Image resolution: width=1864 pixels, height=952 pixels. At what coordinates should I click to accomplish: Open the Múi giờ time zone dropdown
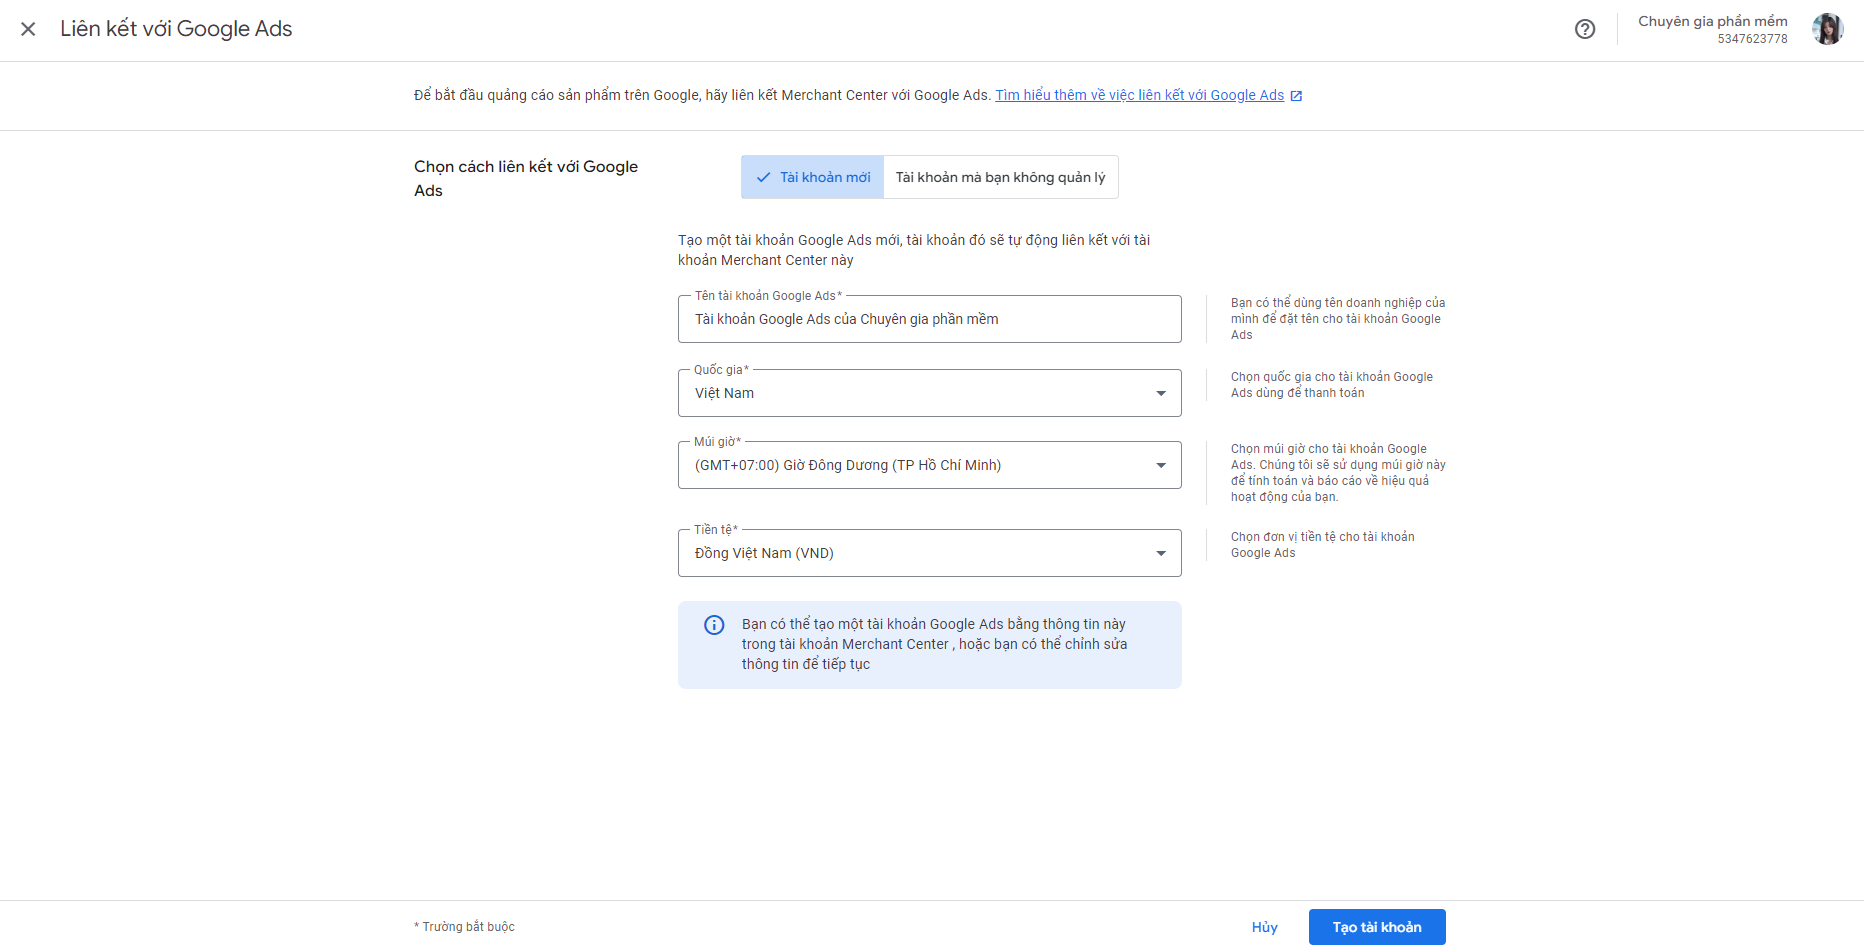coord(930,465)
